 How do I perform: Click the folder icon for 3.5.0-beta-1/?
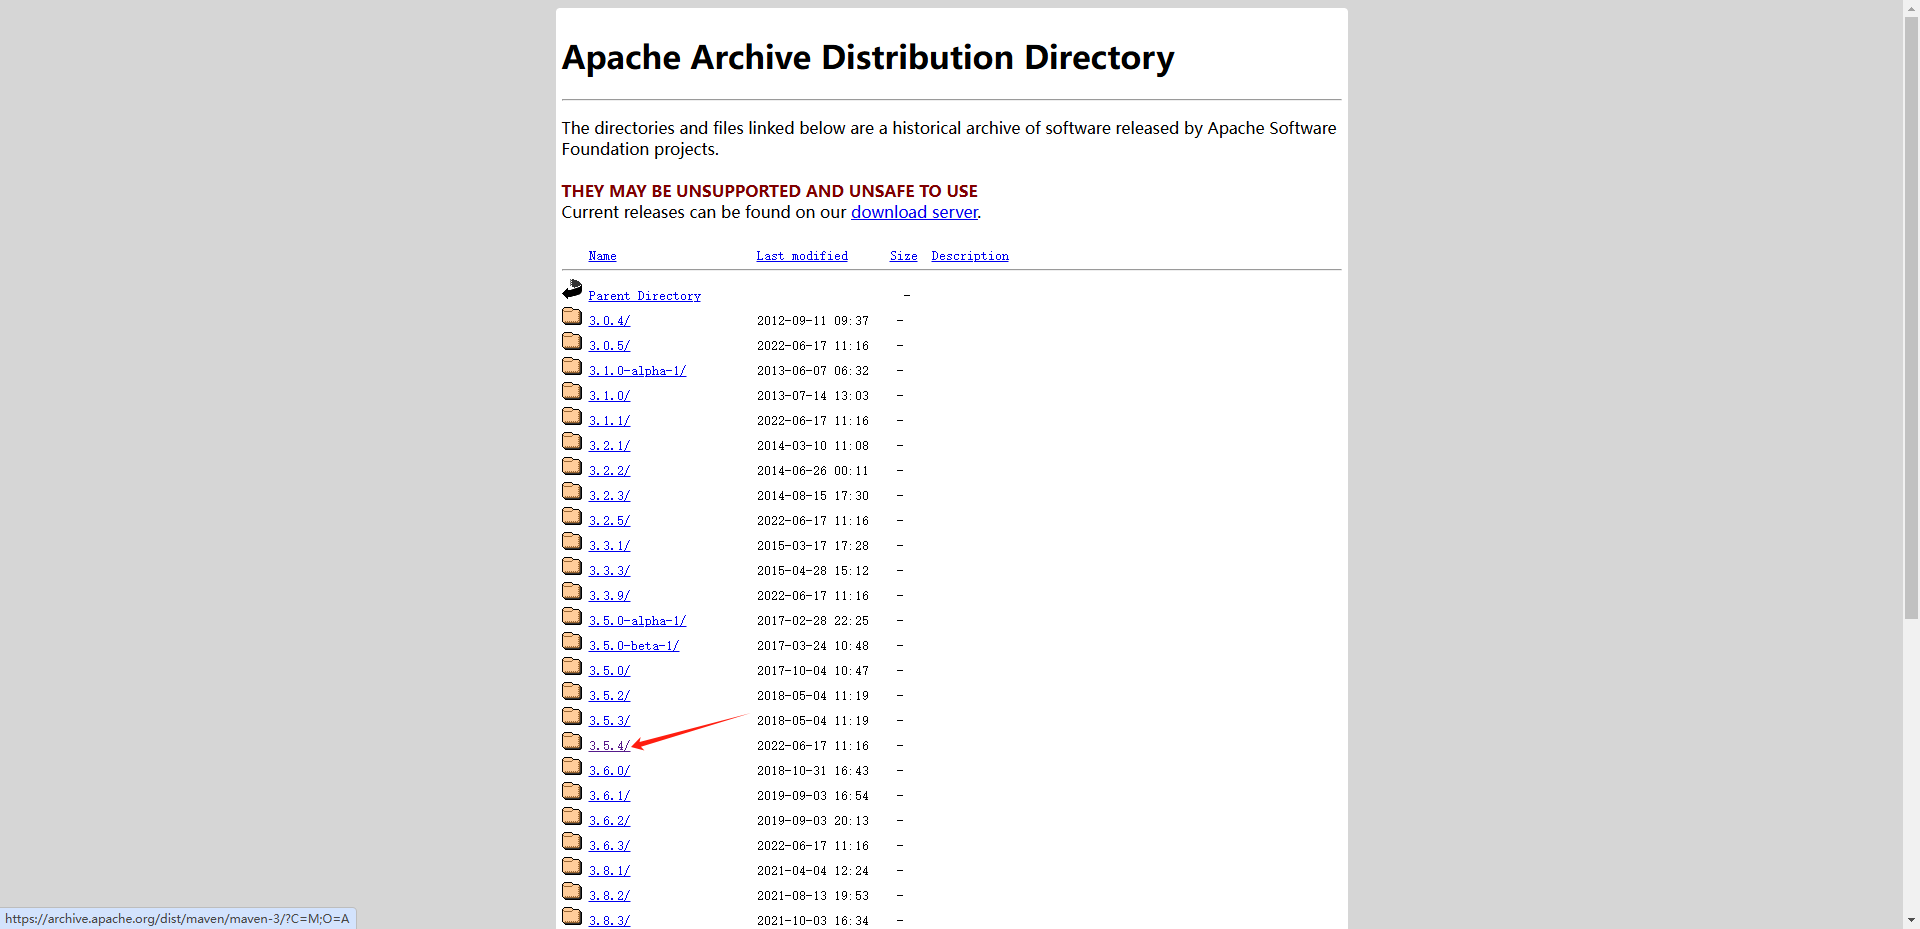coord(572,641)
